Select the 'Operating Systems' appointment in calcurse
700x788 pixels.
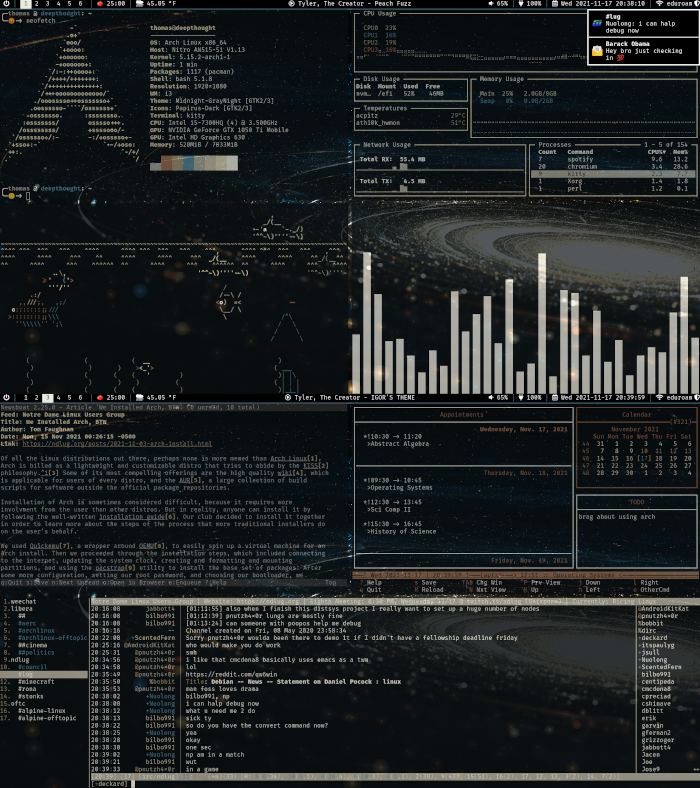click(x=402, y=487)
